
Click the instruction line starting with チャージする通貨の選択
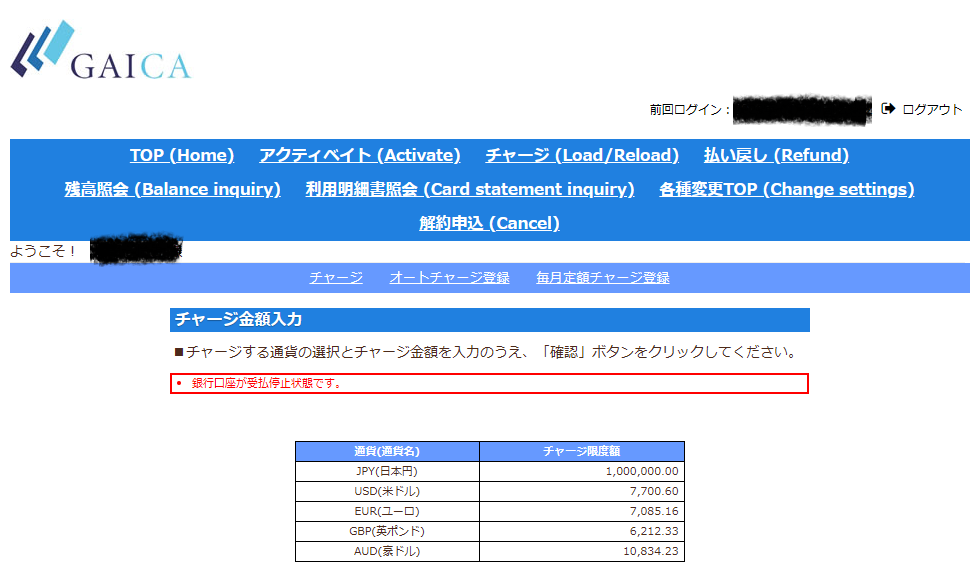point(486,352)
